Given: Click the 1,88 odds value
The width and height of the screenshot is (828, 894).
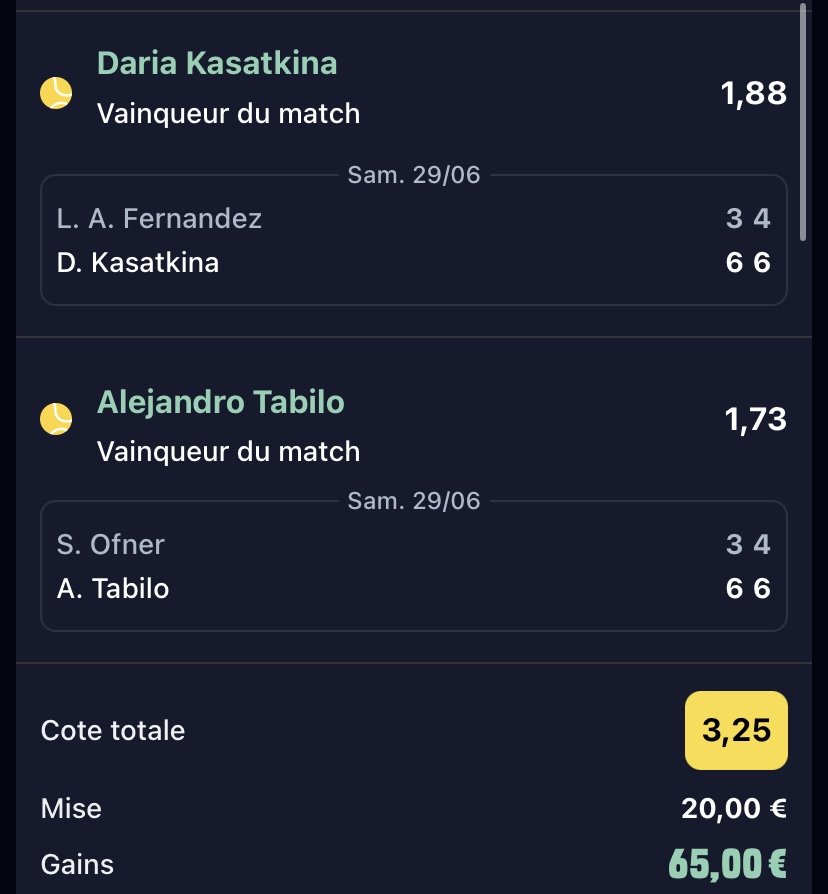Looking at the screenshot, I should point(753,93).
